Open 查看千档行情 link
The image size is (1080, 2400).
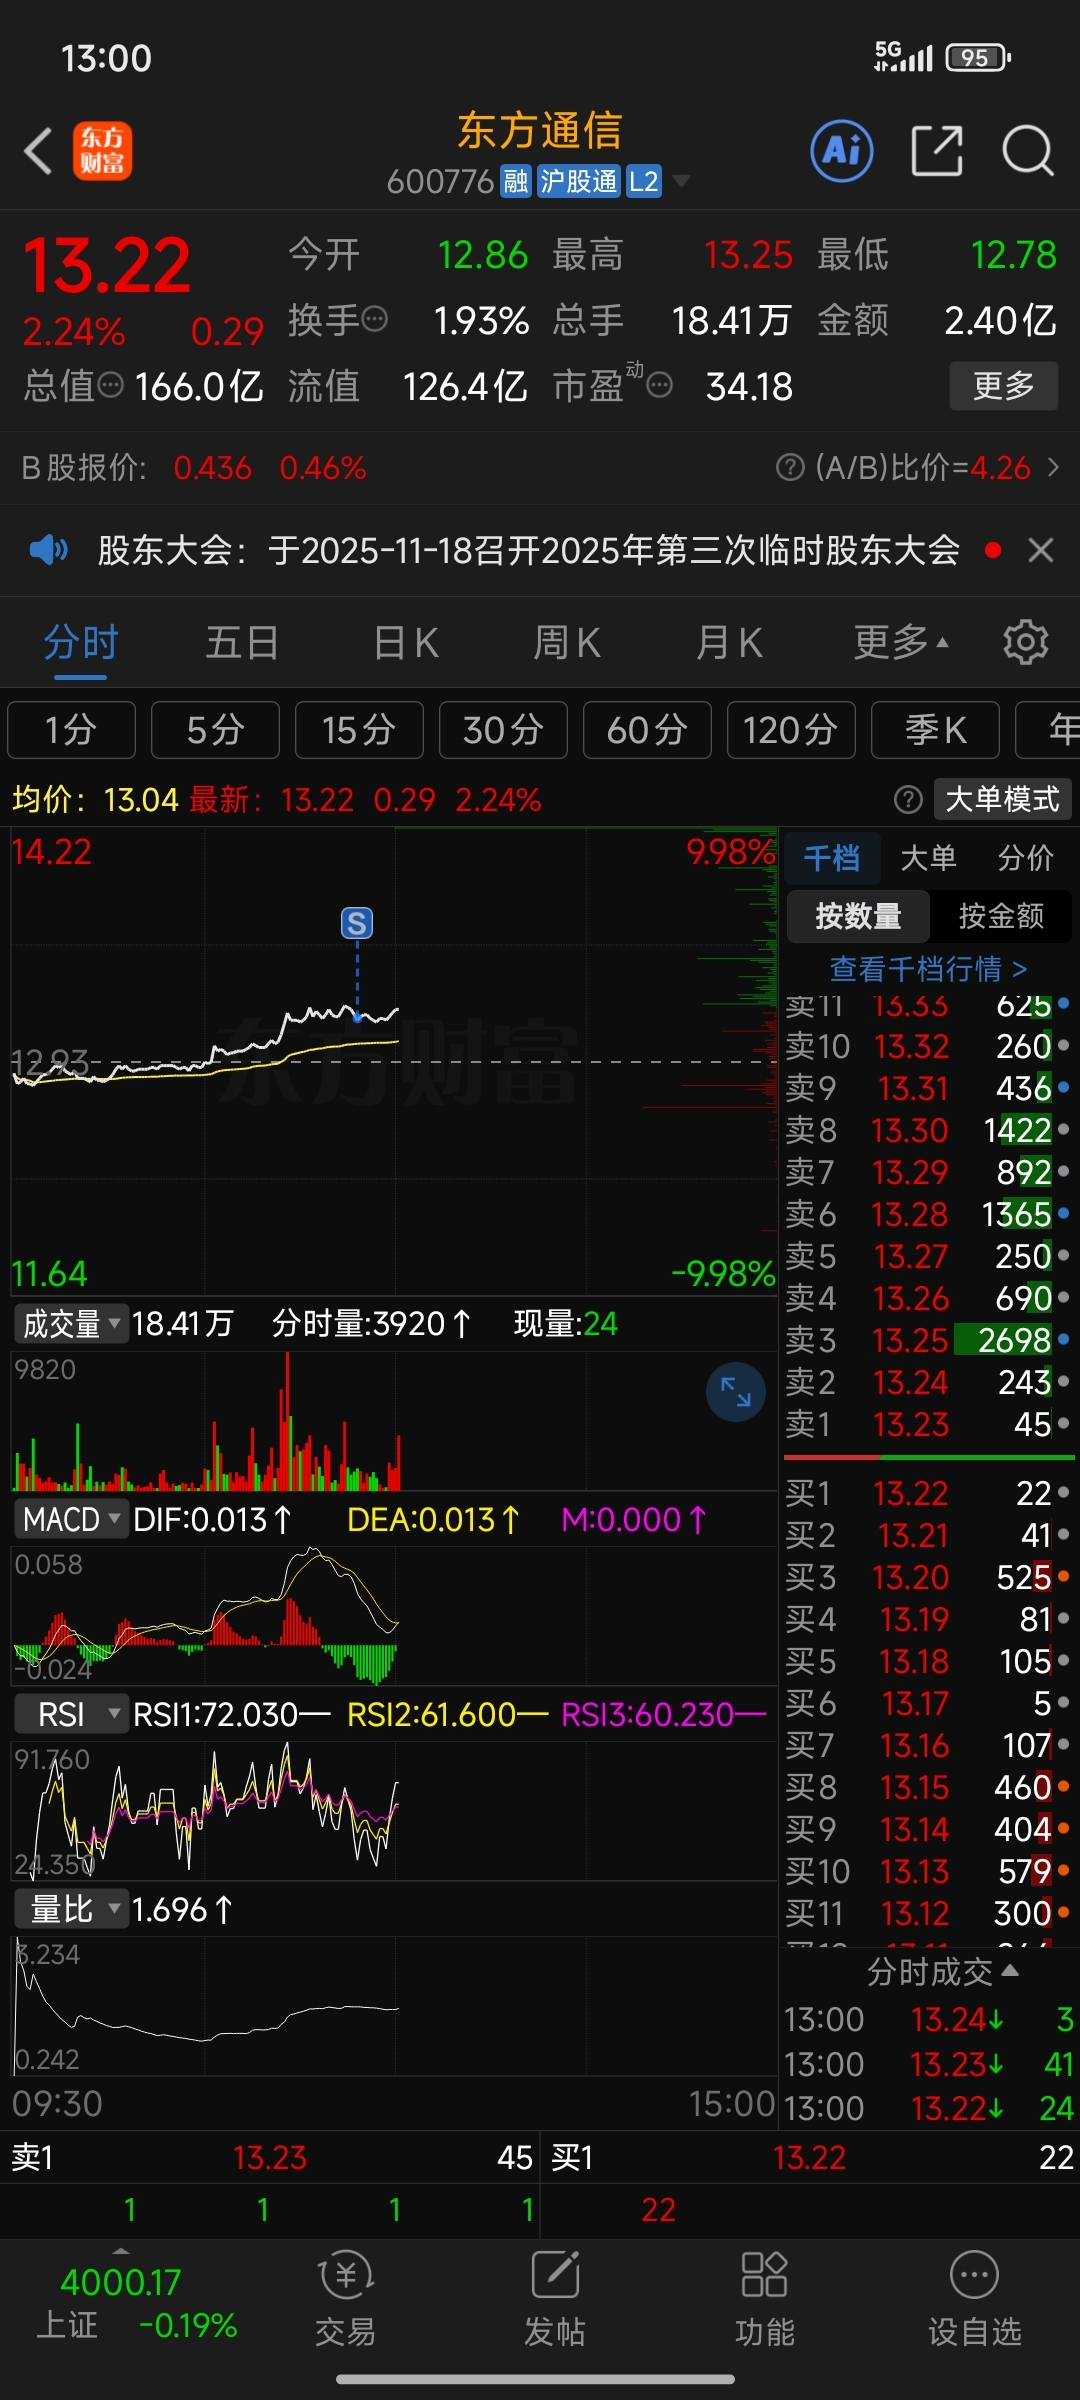[x=928, y=968]
